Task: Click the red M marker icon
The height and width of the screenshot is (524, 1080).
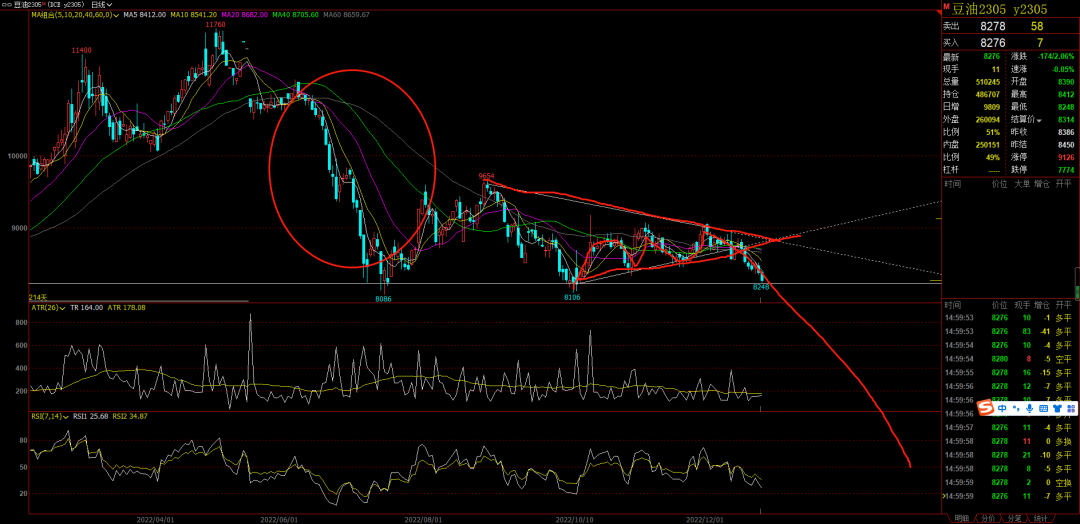Action: (x=946, y=6)
